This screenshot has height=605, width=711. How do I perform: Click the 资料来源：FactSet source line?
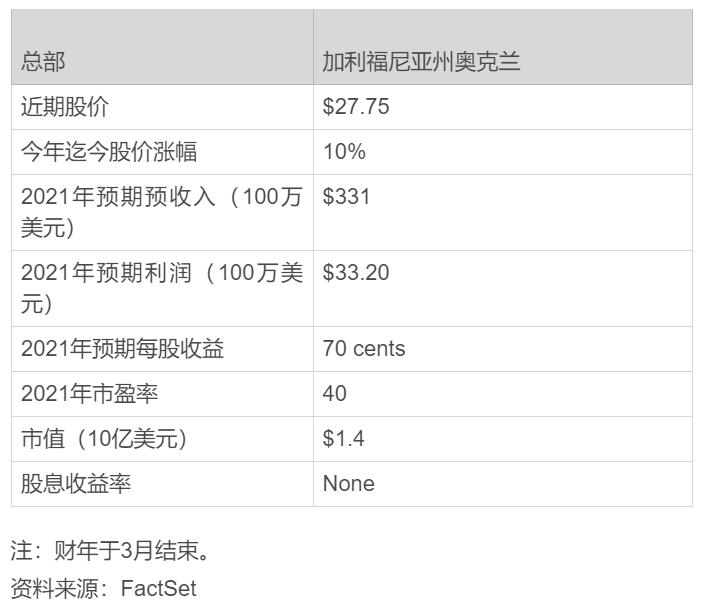(x=103, y=588)
